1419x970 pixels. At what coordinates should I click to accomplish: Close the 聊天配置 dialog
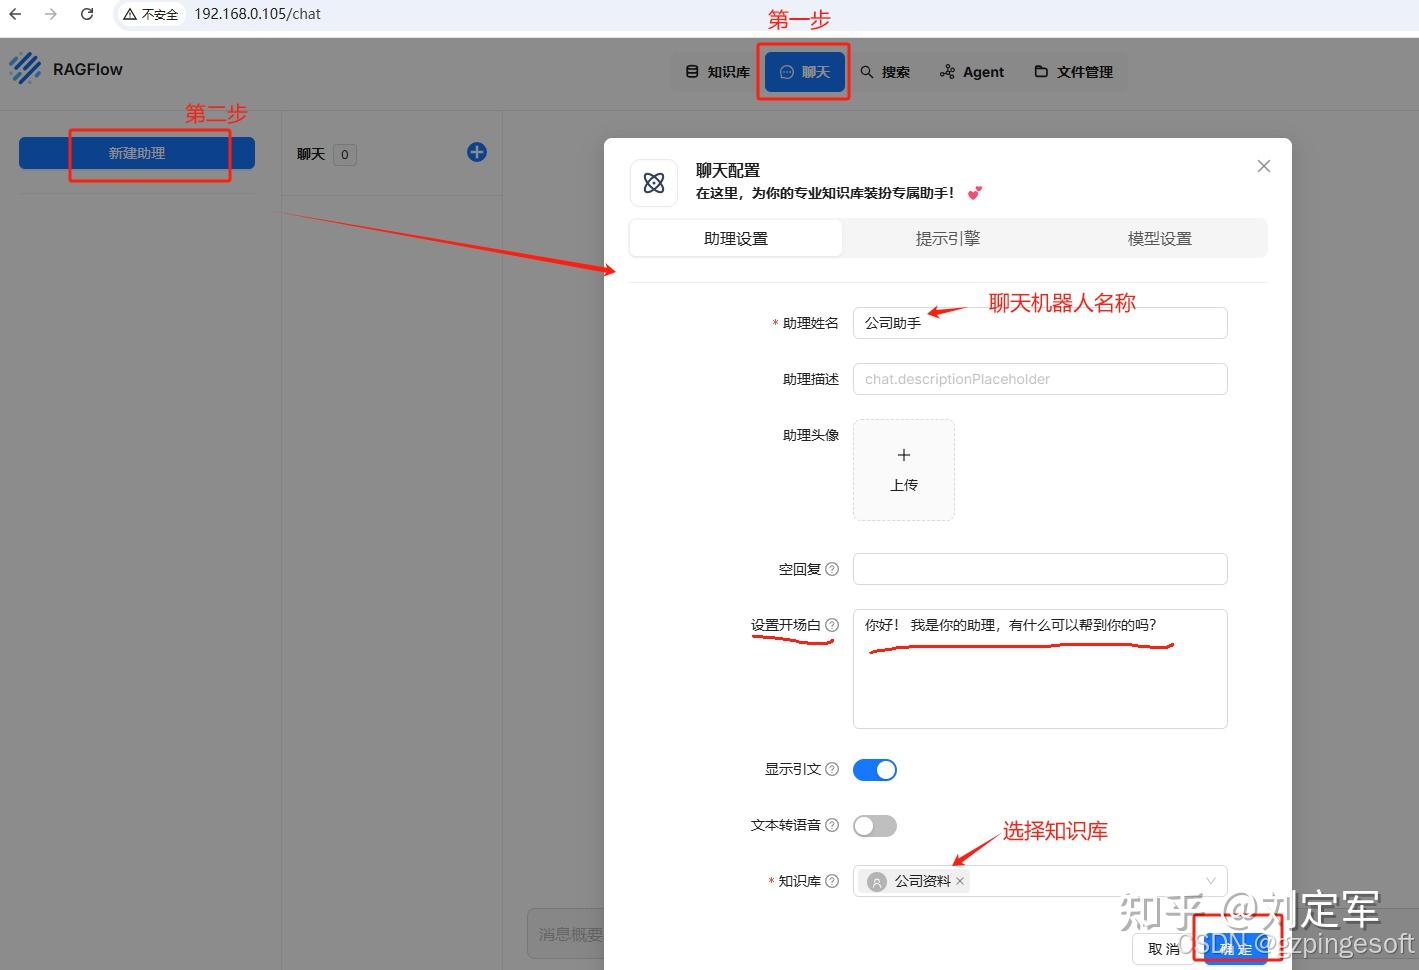(x=1264, y=166)
